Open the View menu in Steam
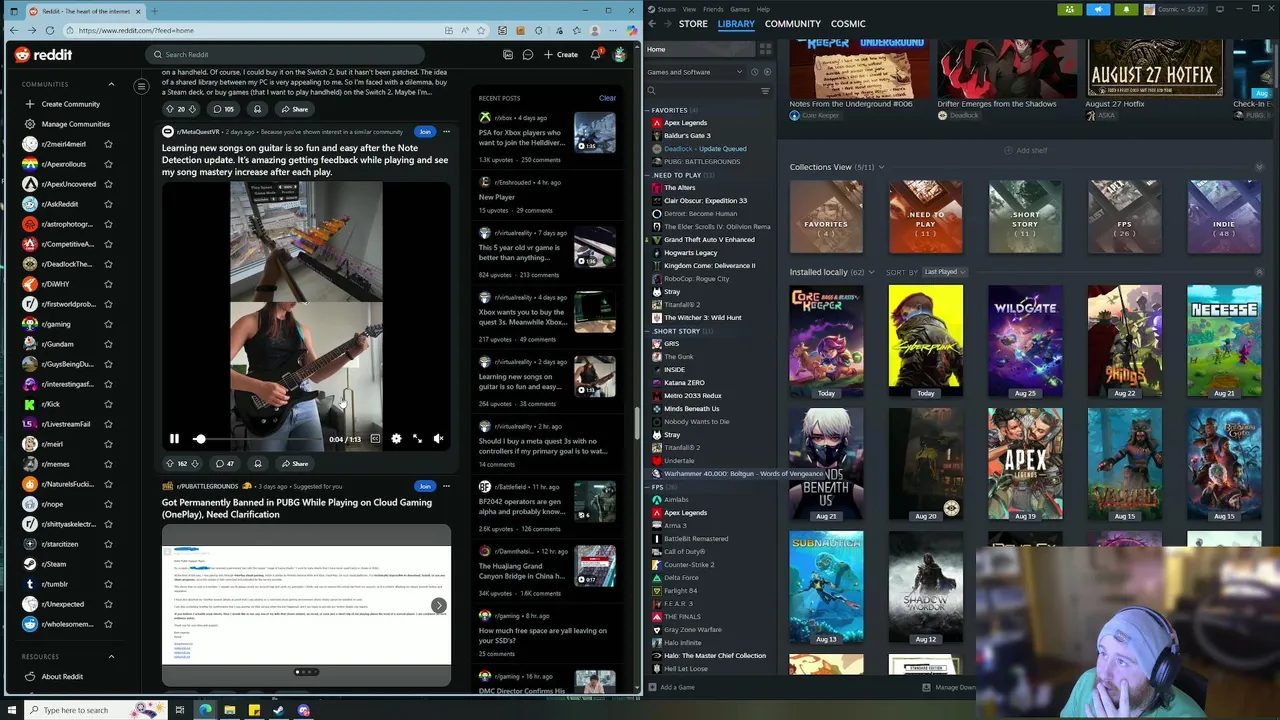Screen dimensions: 1280x720 tap(689, 9)
